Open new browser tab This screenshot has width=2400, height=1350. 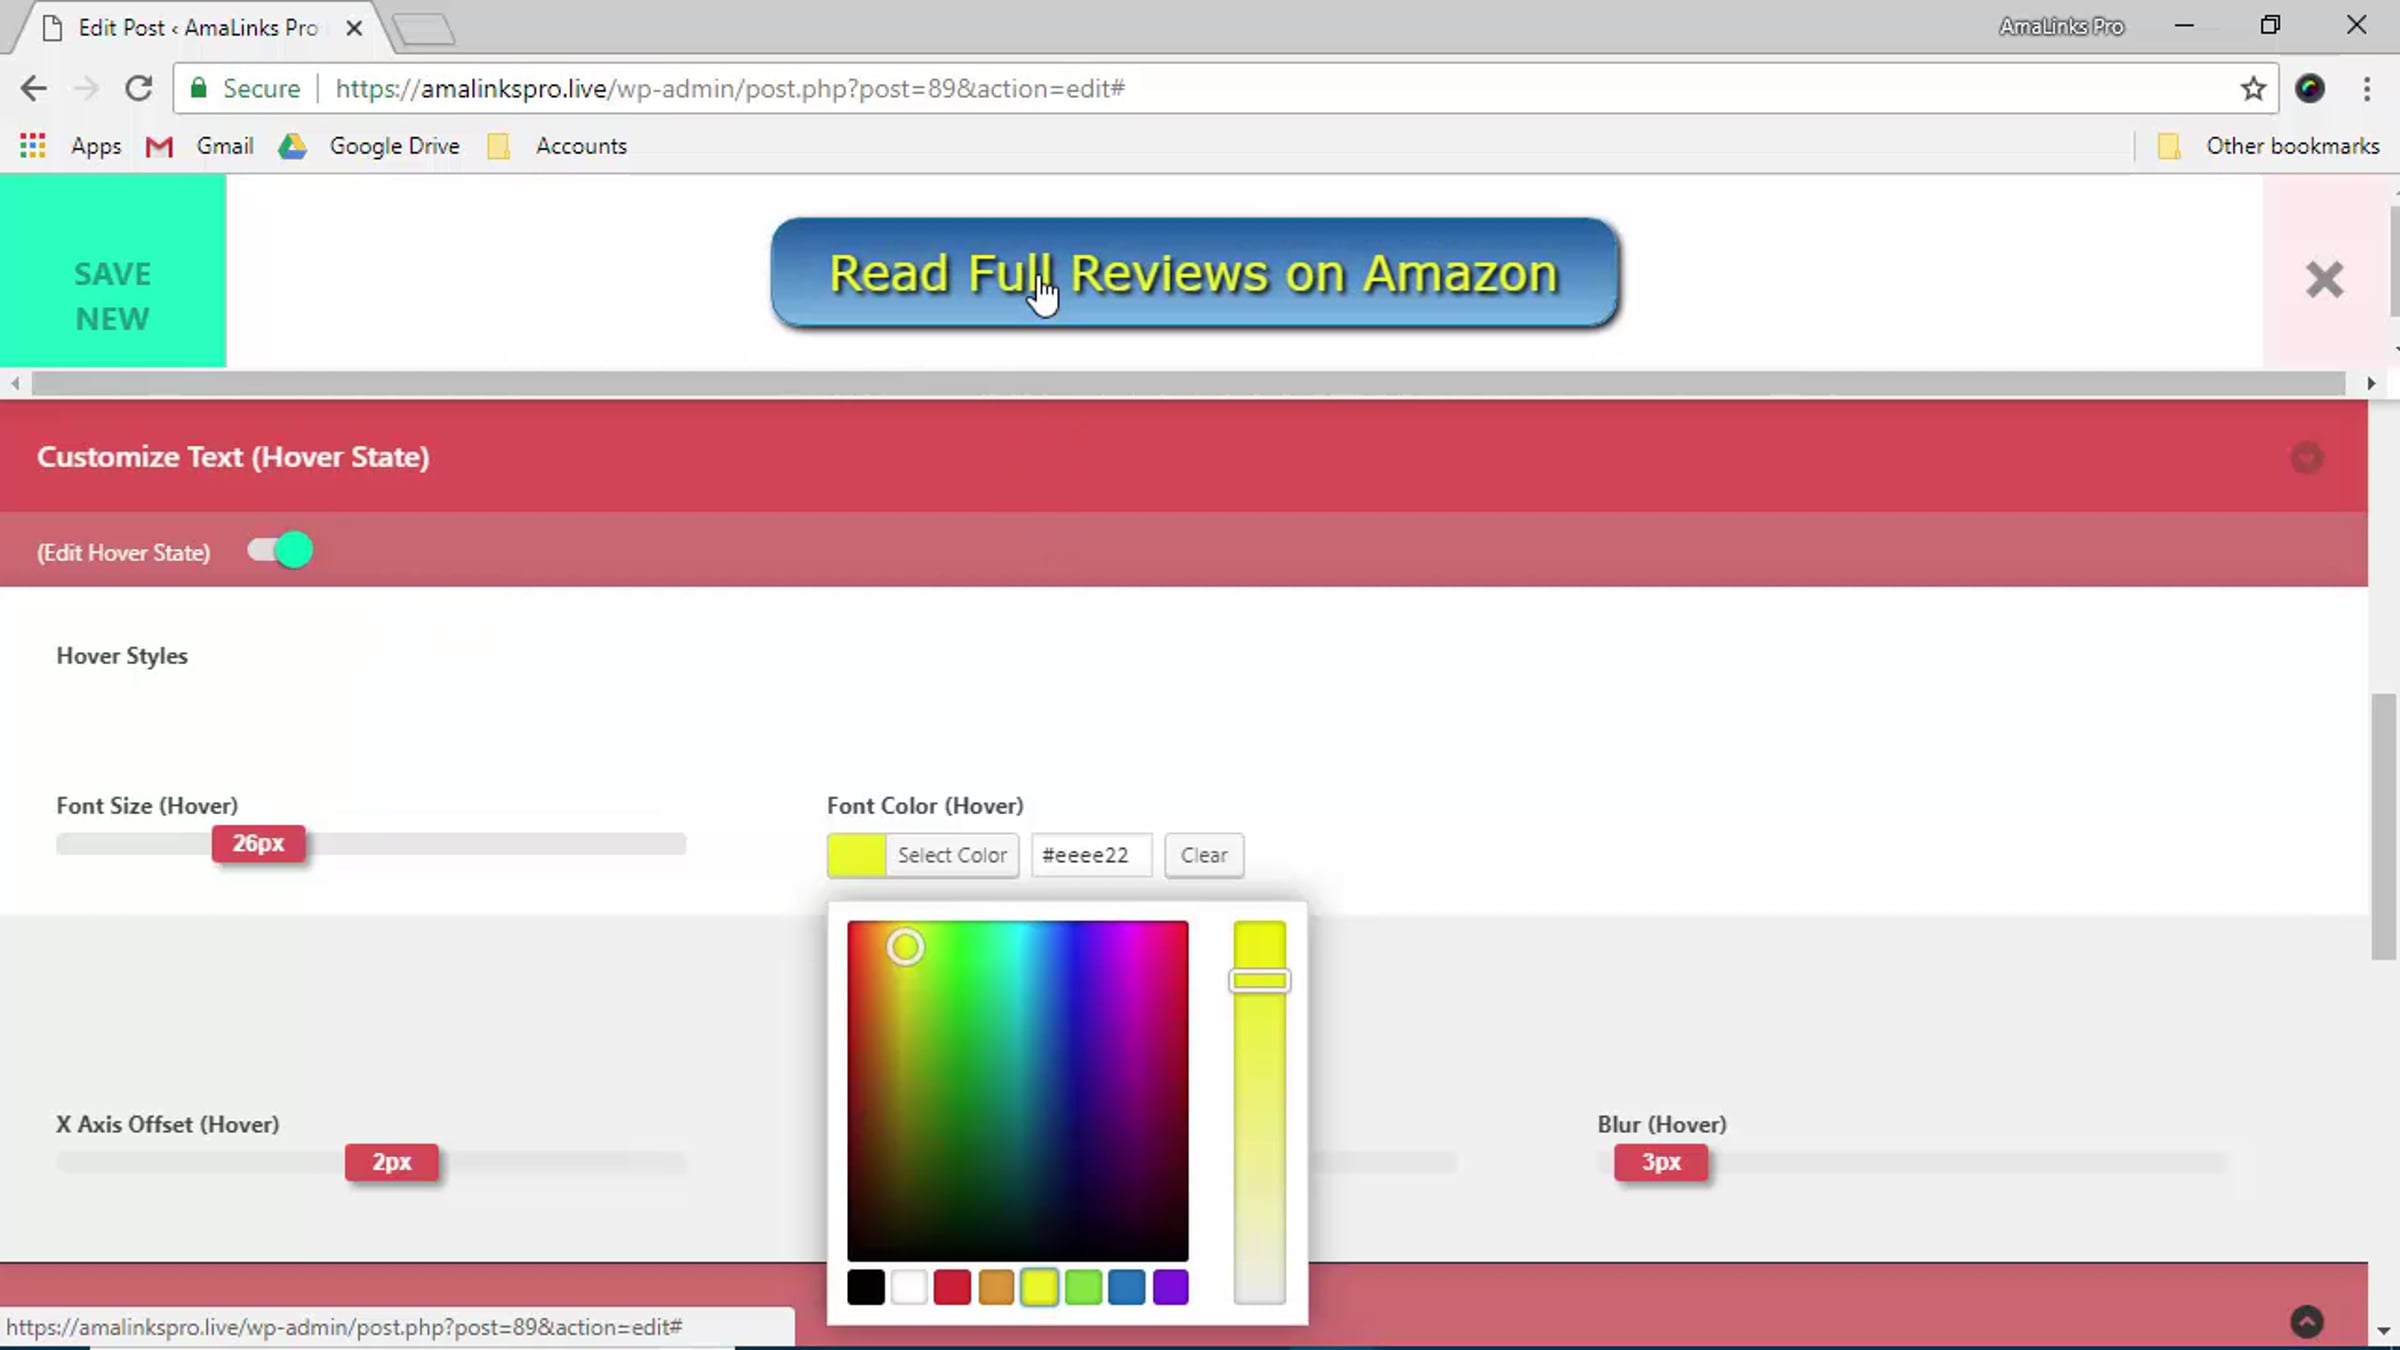[424, 30]
